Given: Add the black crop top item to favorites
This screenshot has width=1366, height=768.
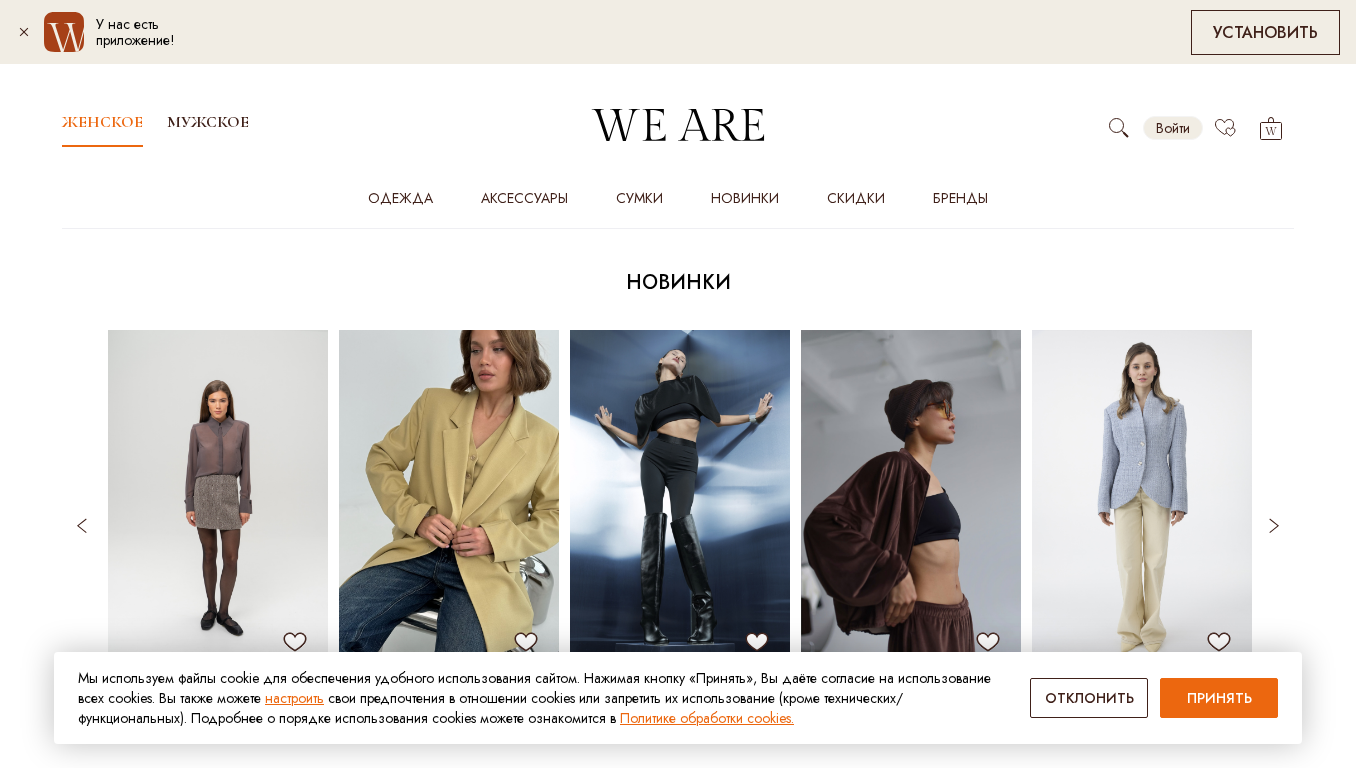Looking at the screenshot, I should 757,642.
